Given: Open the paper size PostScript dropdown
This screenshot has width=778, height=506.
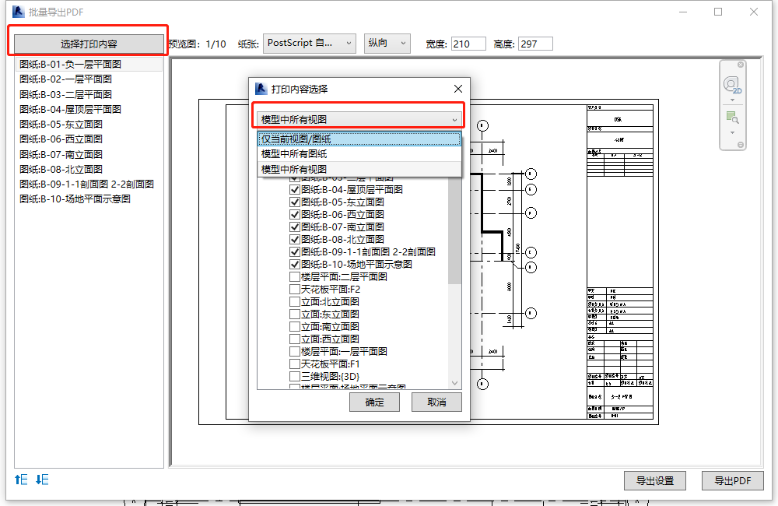Looking at the screenshot, I should click(x=309, y=43).
